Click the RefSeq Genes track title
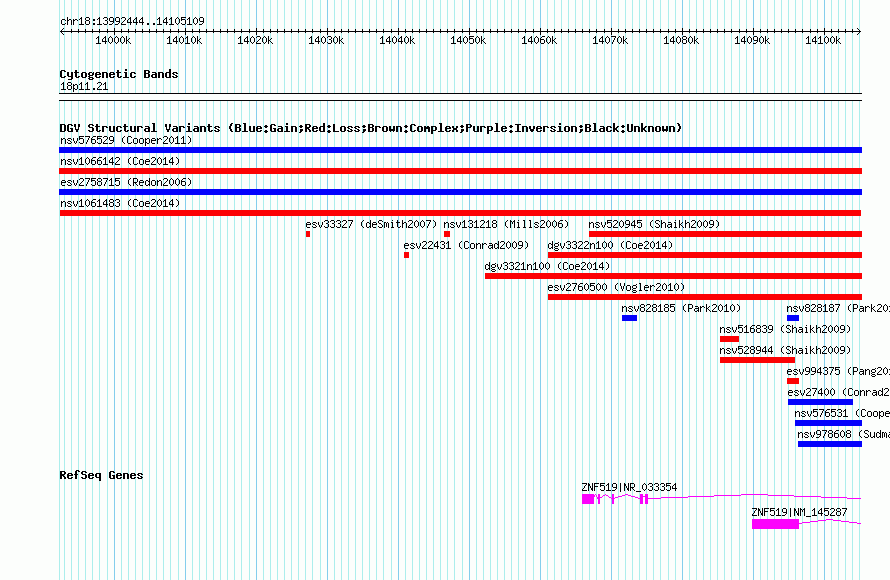Screen dimensions: 890x580 101,475
